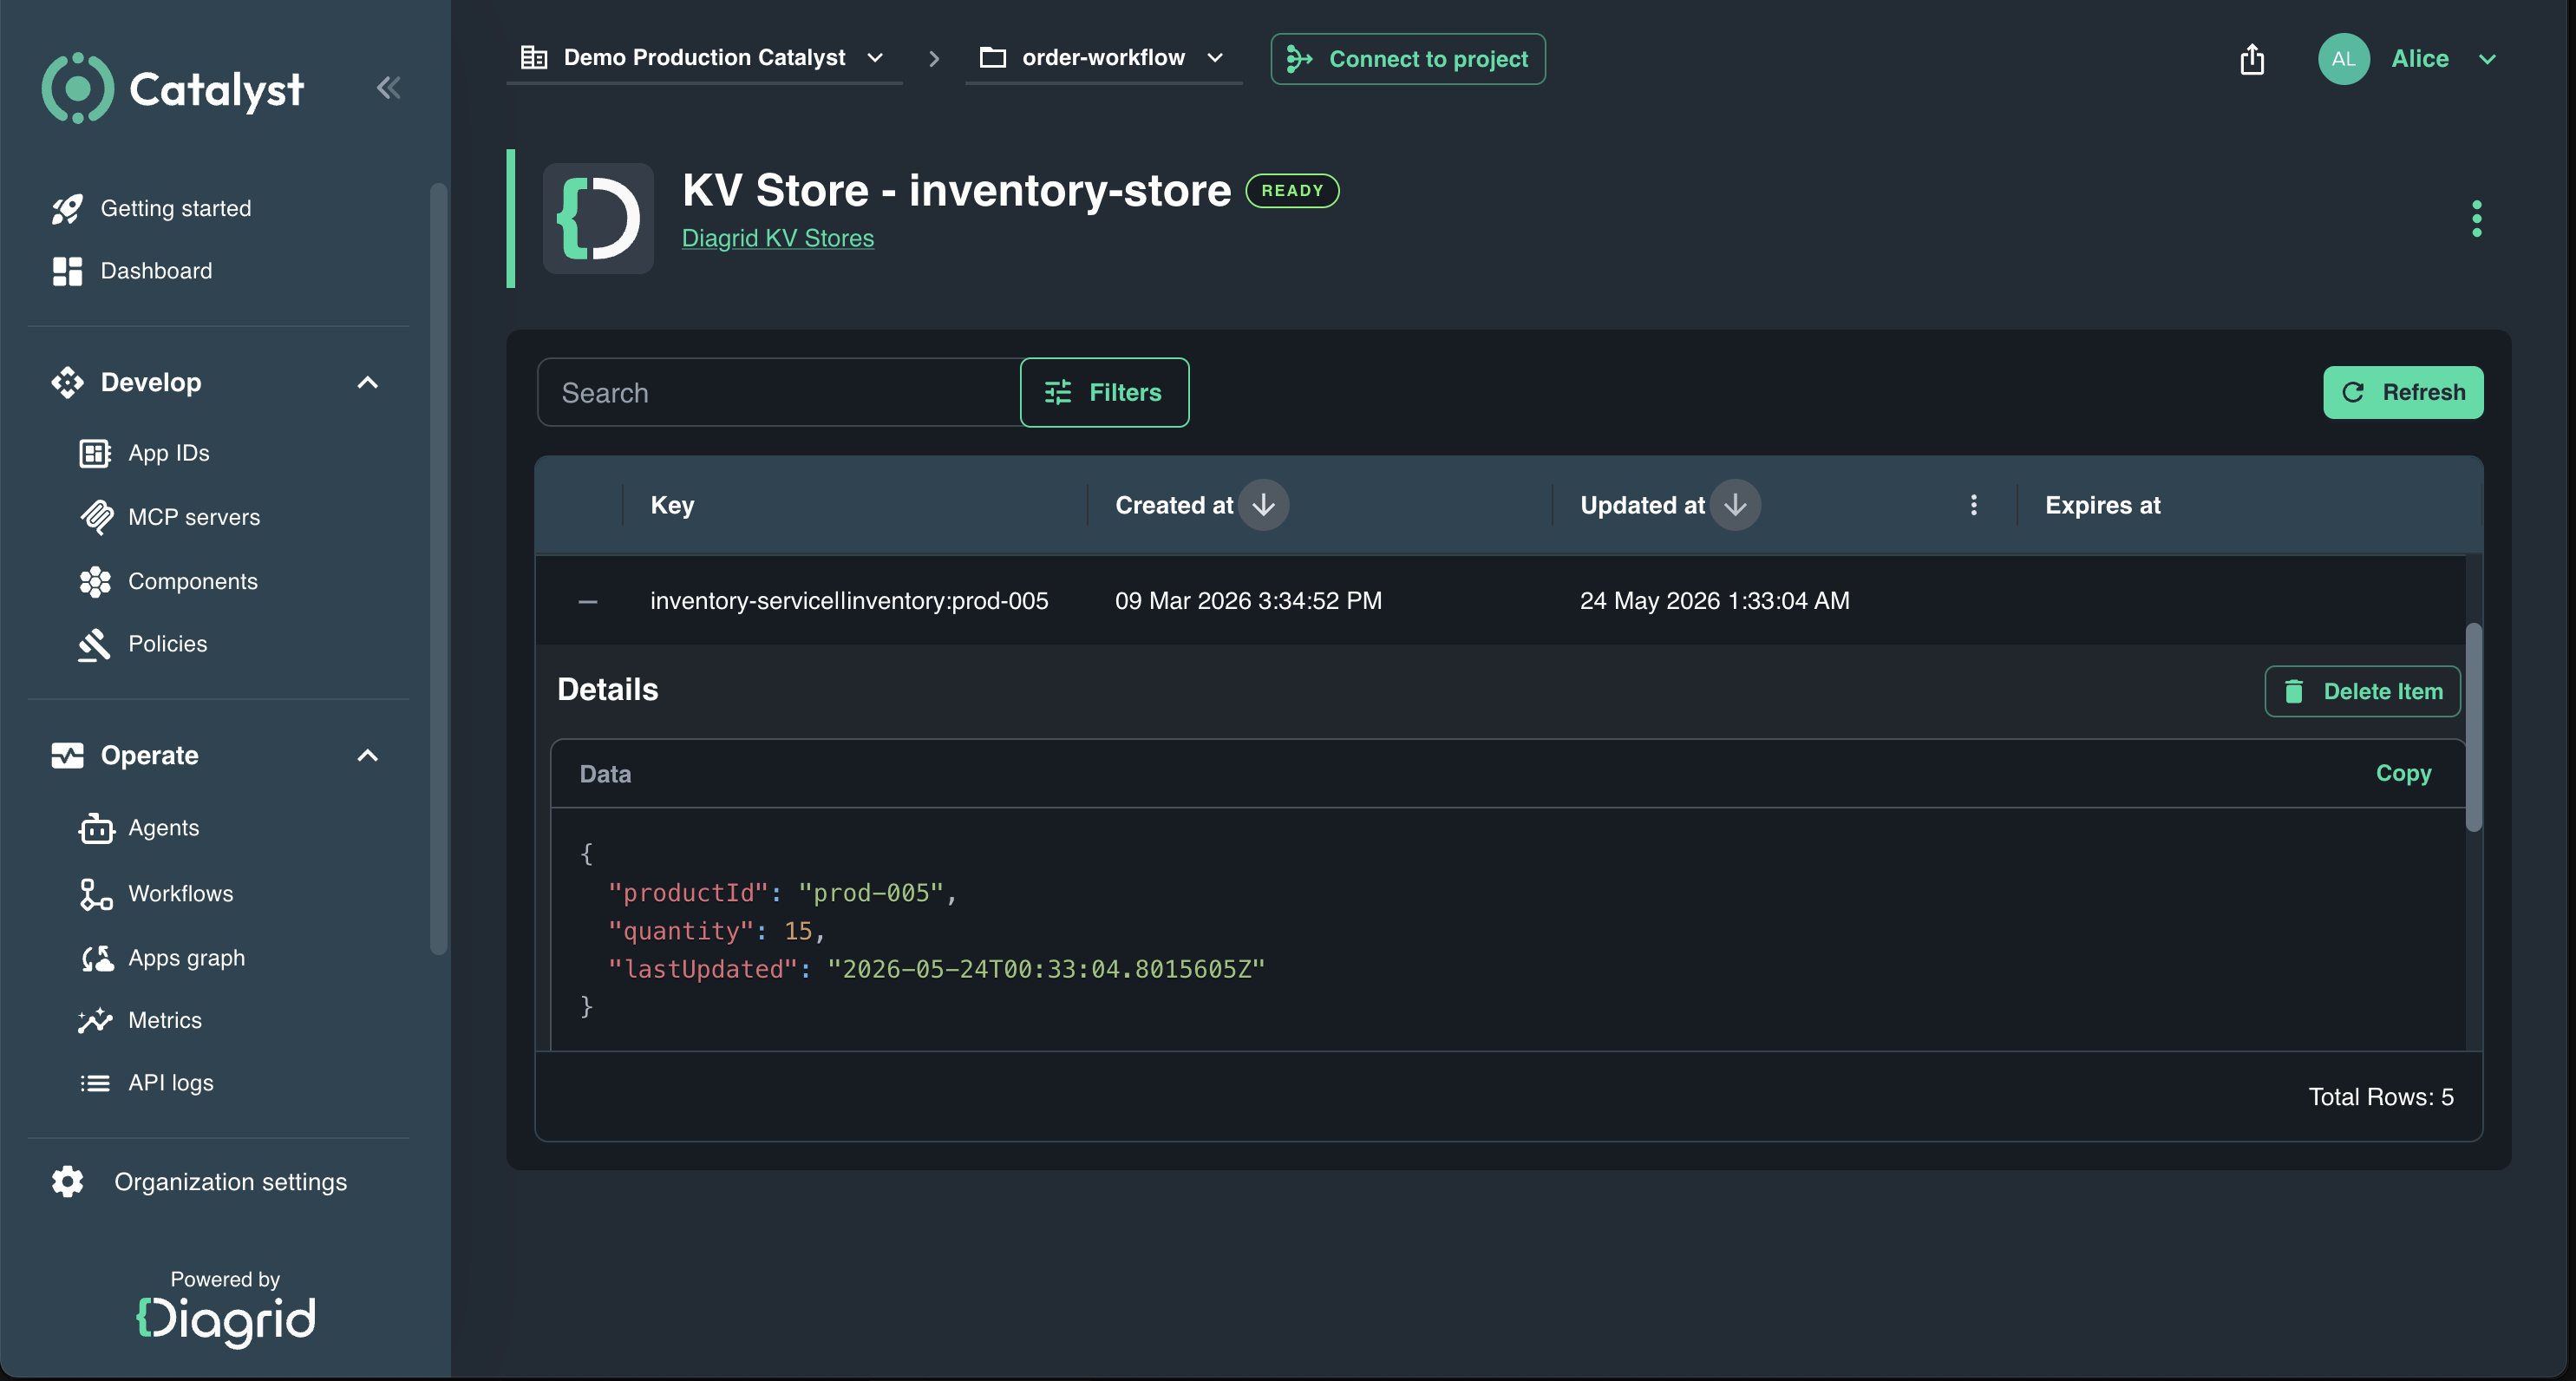The image size is (2576, 1381).
Task: Open the order-workflow project dropdown
Action: click(1103, 58)
